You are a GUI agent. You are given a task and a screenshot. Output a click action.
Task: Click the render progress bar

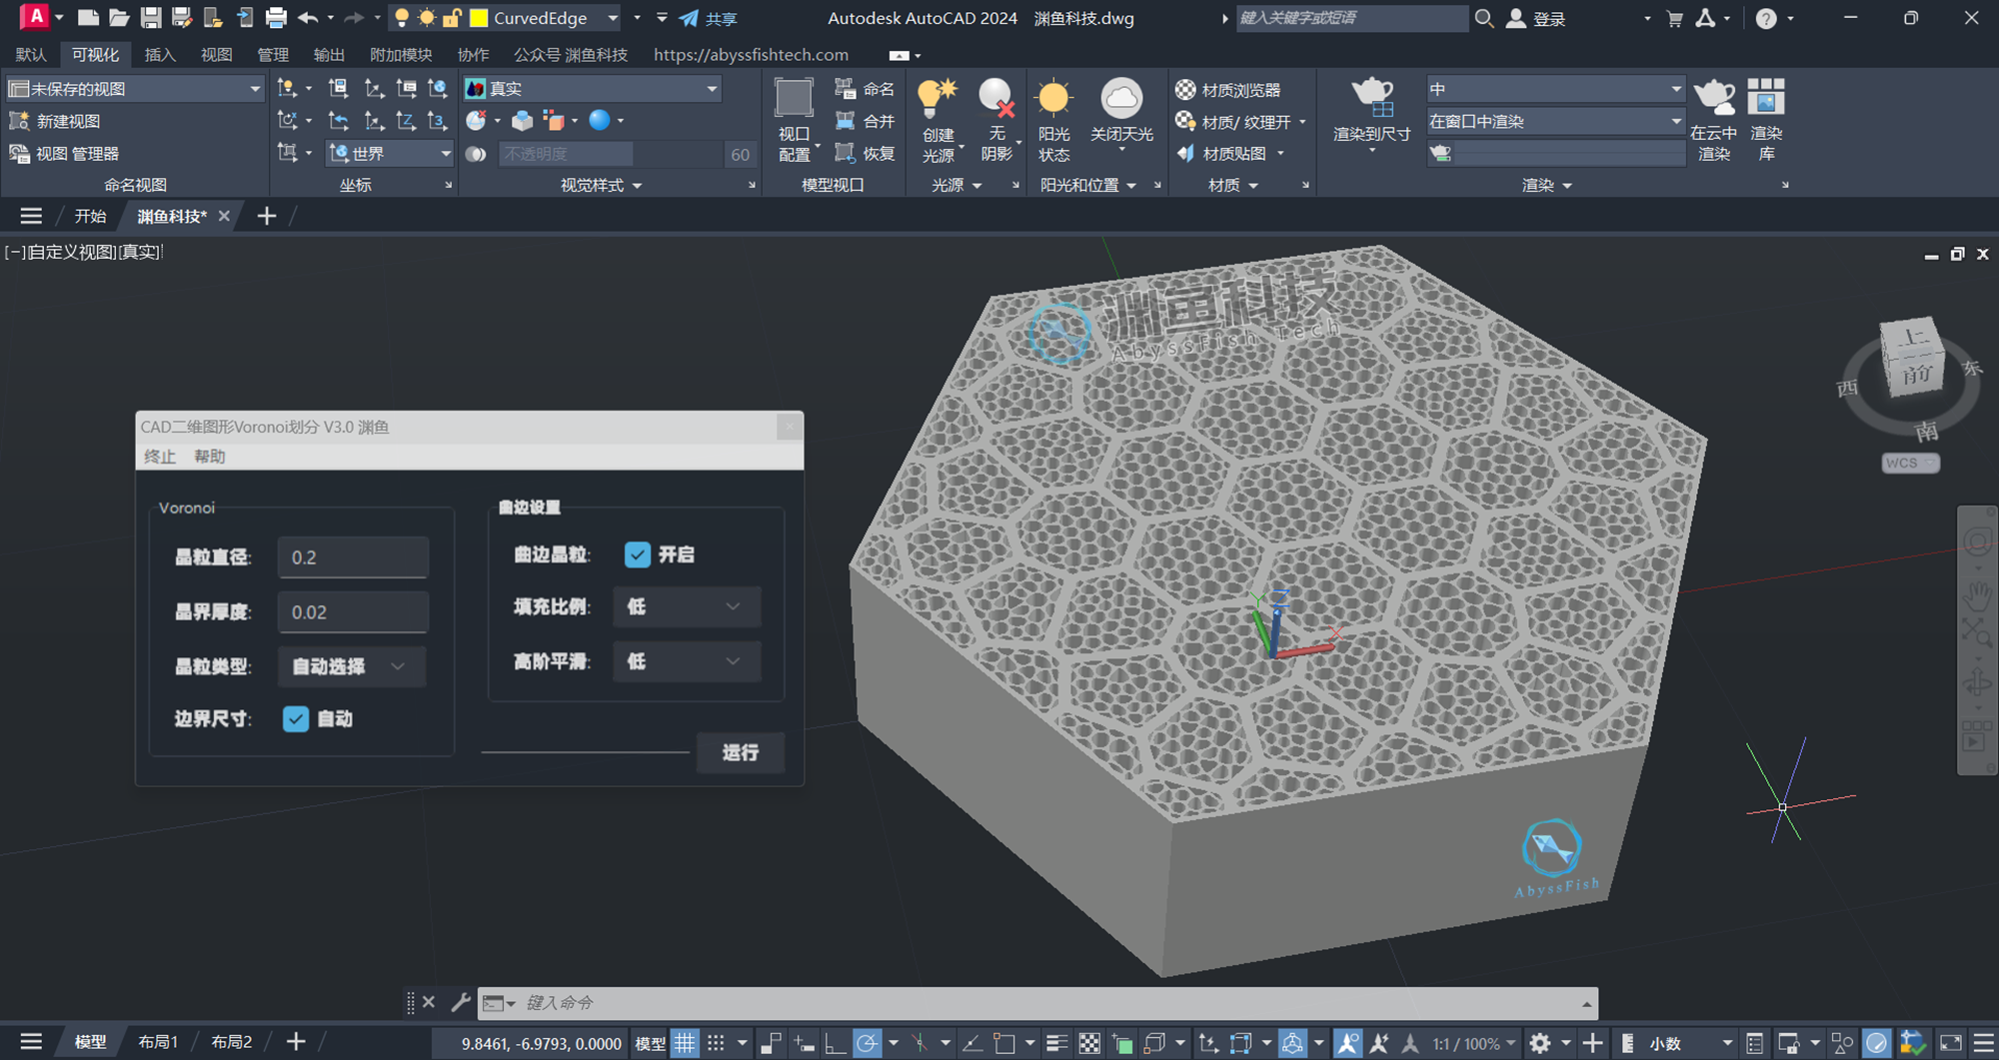(1568, 153)
